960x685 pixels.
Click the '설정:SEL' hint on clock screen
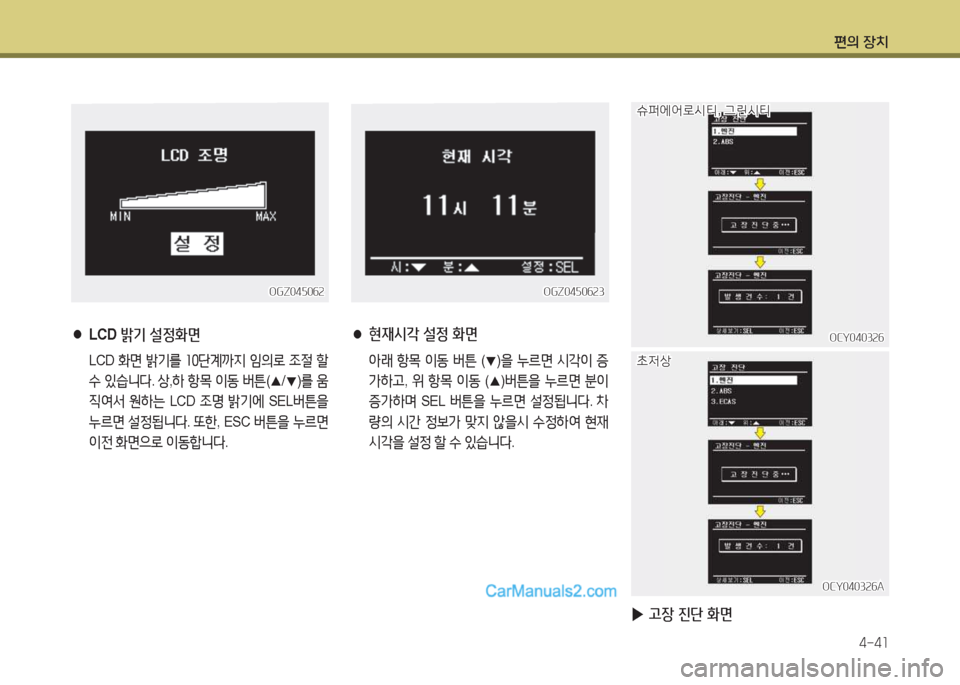549,267
